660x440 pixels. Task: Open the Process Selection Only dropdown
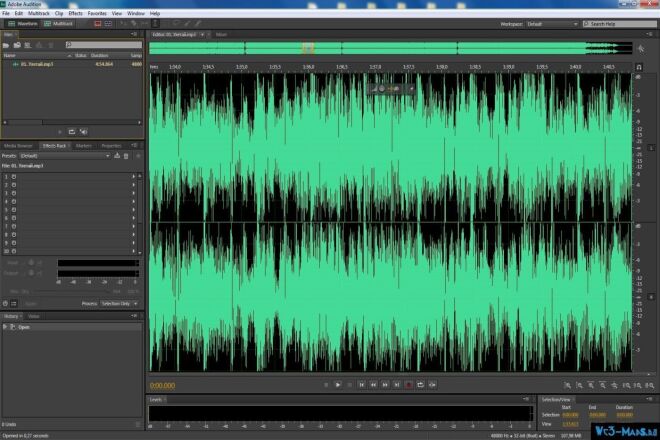coord(119,304)
